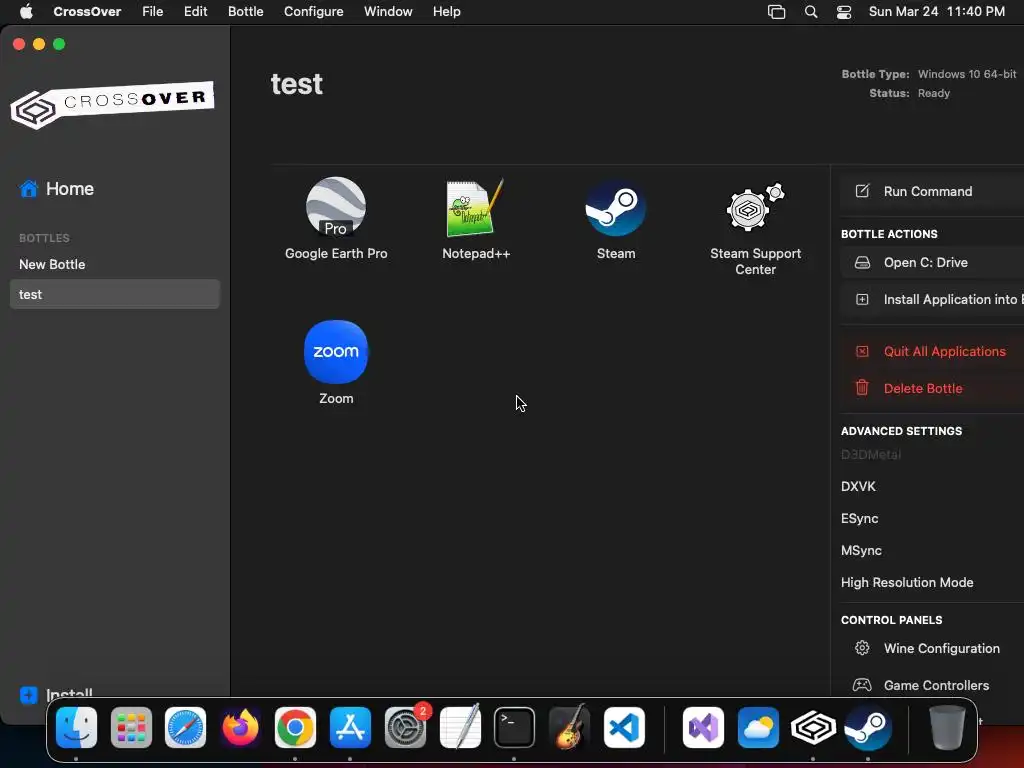Click the Steam icon in the Dock
The height and width of the screenshot is (768, 1024).
tap(868, 728)
